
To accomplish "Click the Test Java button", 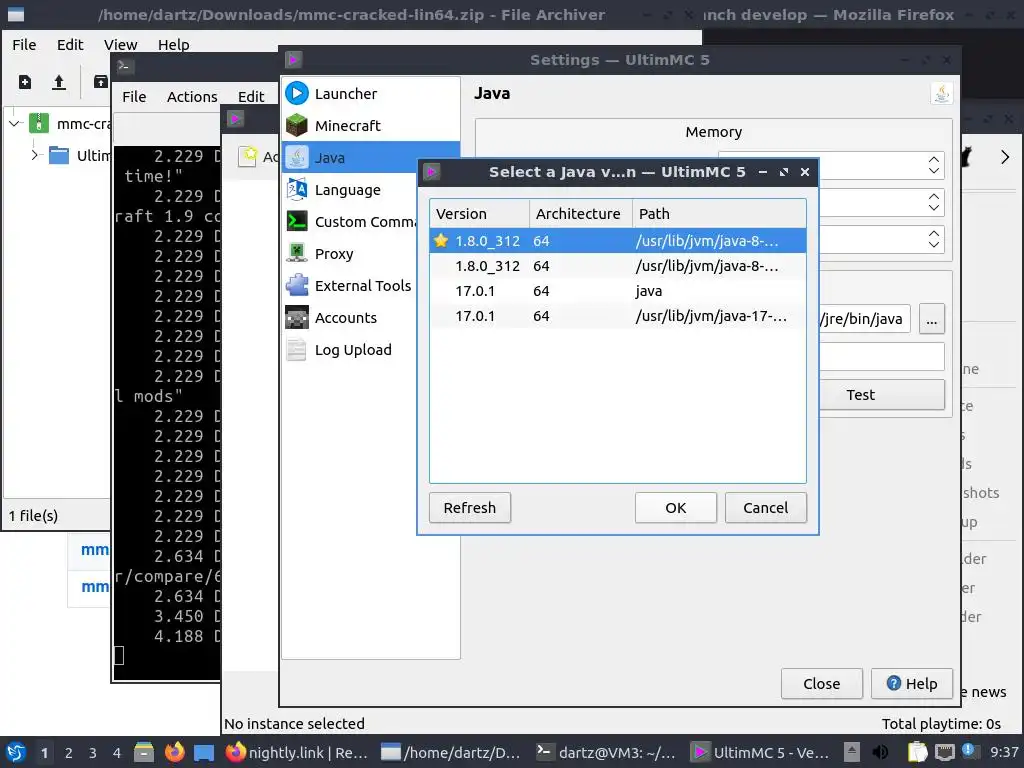I will tap(882, 394).
